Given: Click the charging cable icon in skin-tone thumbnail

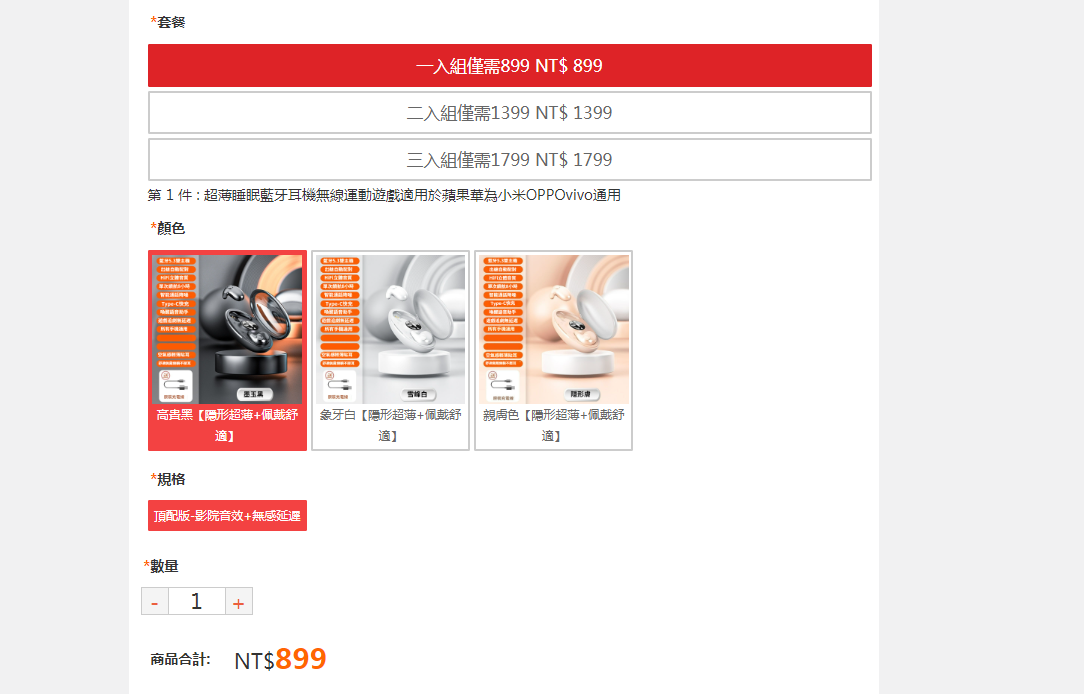Looking at the screenshot, I should 502,386.
